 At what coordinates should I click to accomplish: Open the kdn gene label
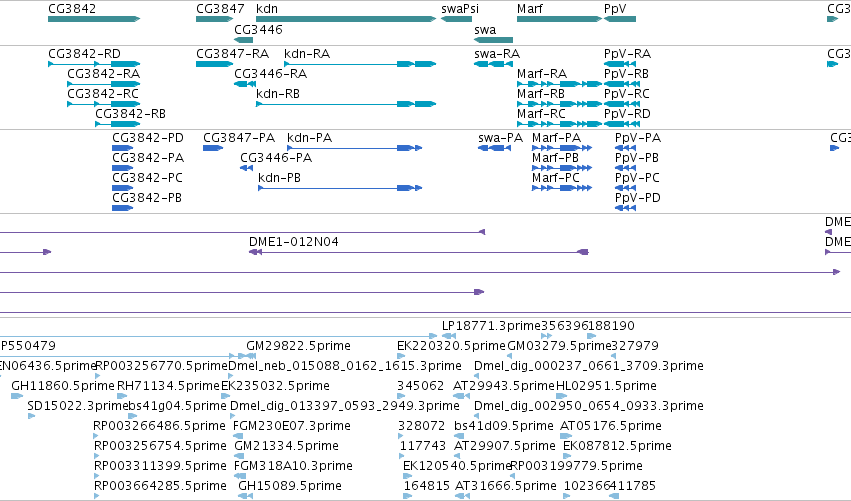267,9
